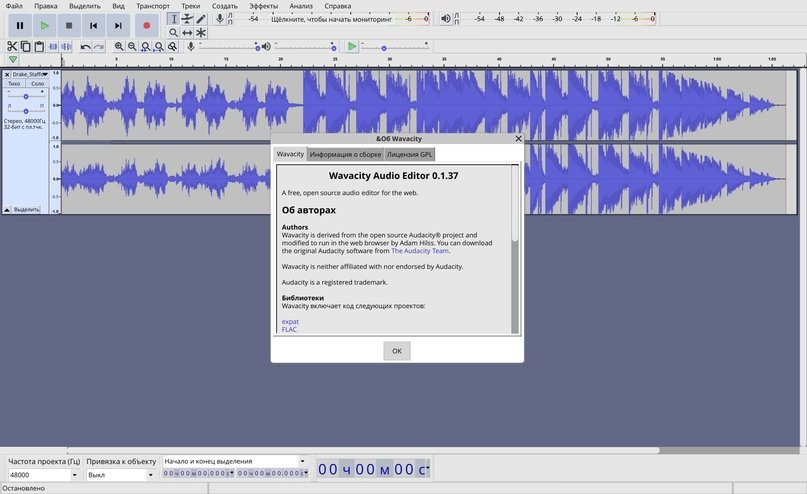807x494 pixels.
Task: Paste with the clipboard icon
Action: click(39, 46)
